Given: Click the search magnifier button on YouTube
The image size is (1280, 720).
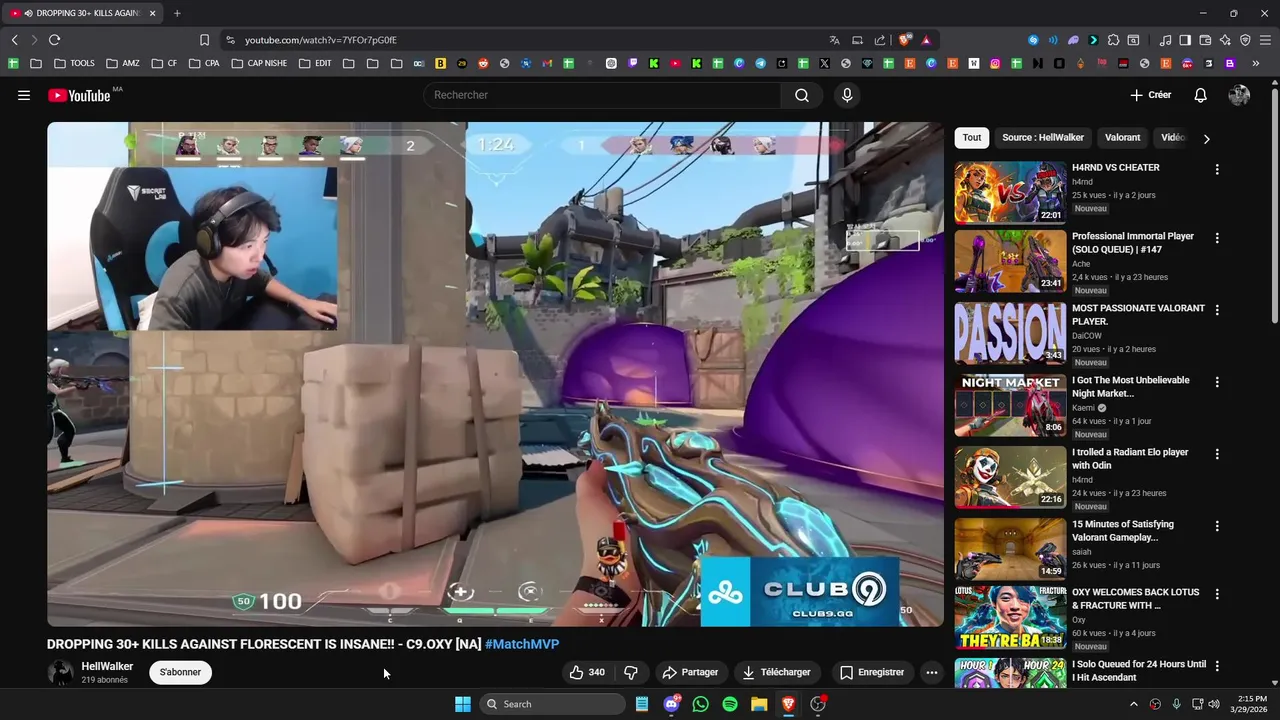Looking at the screenshot, I should pos(802,95).
